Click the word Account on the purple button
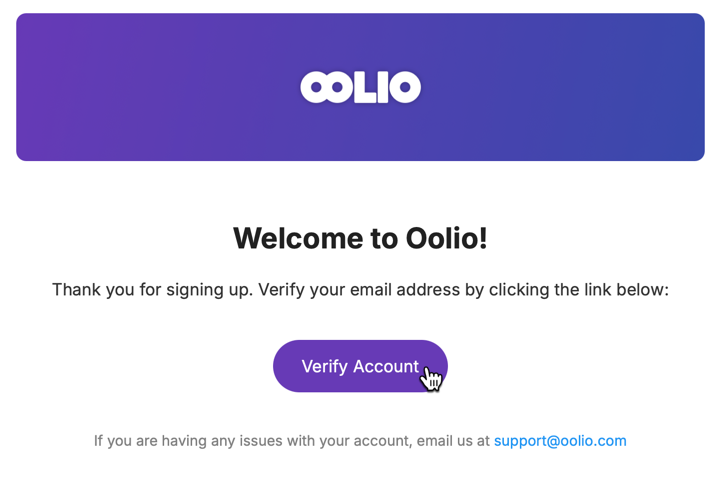 click(x=386, y=366)
